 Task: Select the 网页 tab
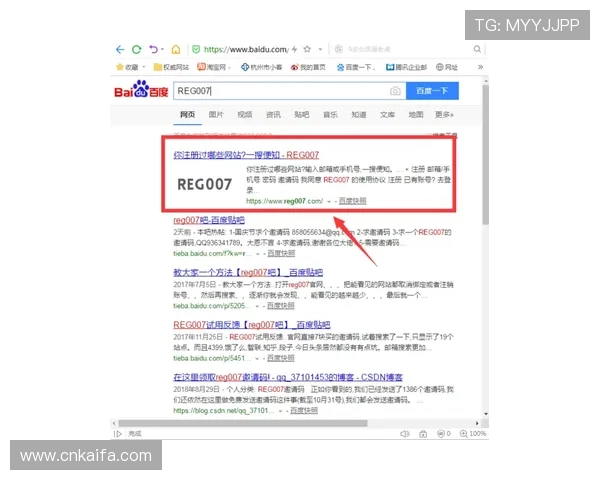[x=188, y=114]
